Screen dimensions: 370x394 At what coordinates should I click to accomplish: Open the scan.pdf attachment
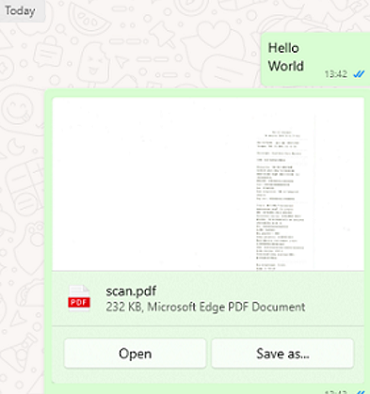tap(135, 353)
